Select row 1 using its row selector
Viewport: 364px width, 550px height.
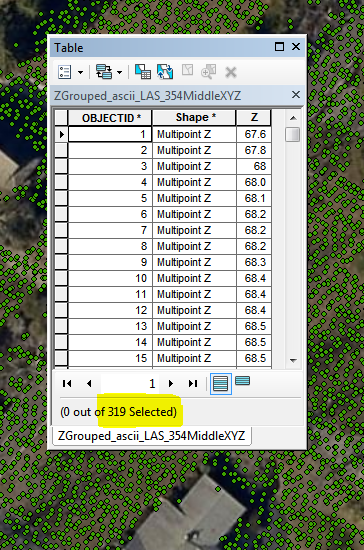click(x=61, y=134)
